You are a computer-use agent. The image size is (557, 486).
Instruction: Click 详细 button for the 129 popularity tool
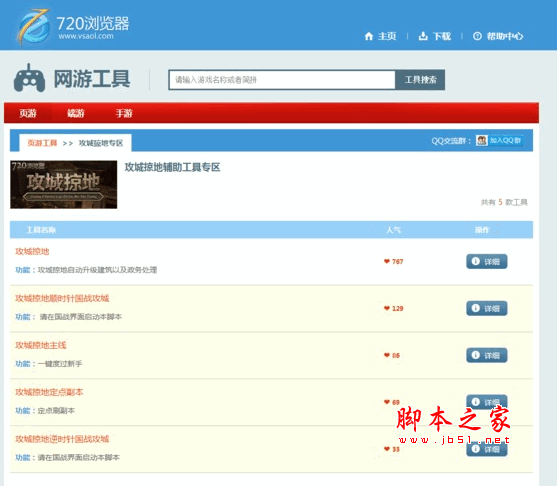(x=487, y=308)
